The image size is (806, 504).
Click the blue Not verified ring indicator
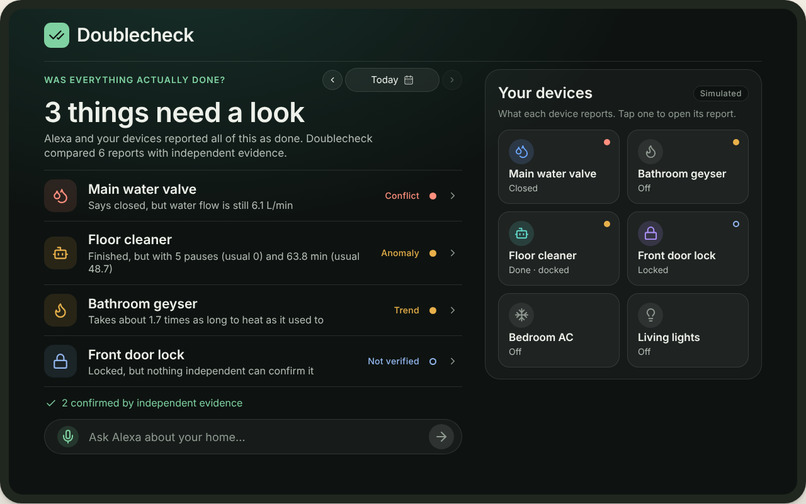point(433,361)
